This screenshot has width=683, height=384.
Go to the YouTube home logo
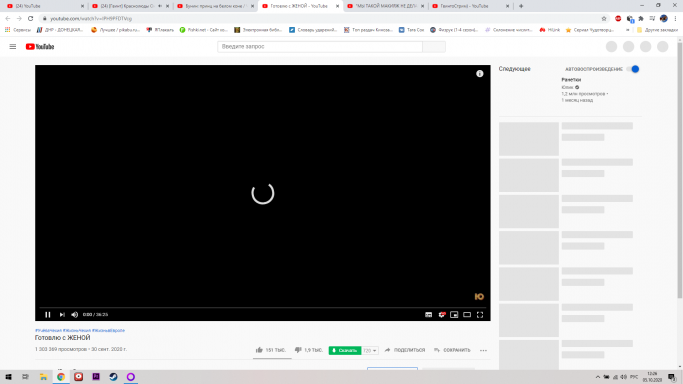click(x=40, y=47)
